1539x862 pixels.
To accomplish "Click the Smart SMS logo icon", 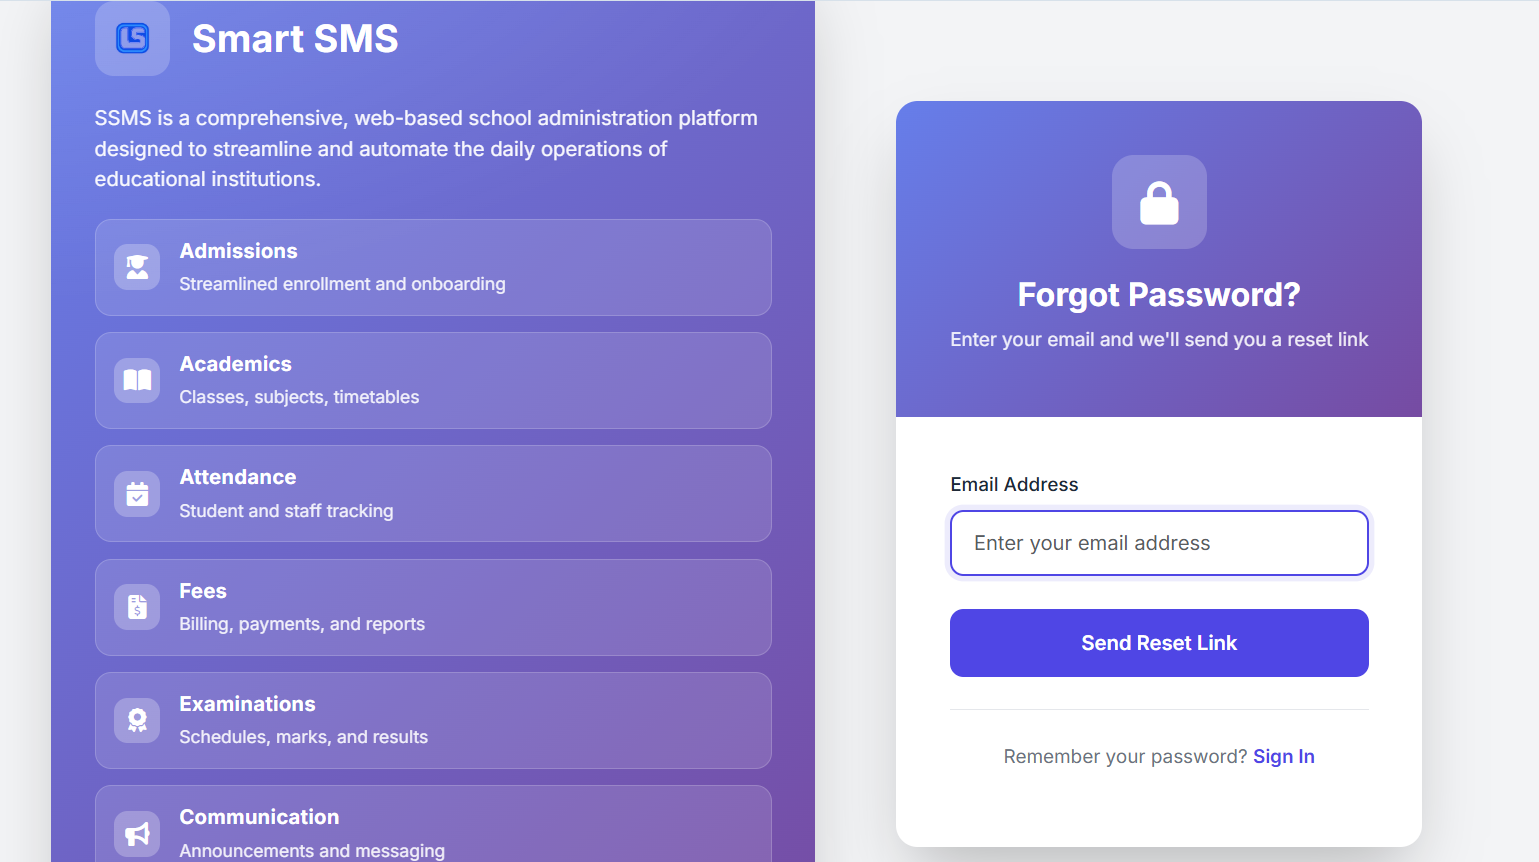I will [132, 38].
